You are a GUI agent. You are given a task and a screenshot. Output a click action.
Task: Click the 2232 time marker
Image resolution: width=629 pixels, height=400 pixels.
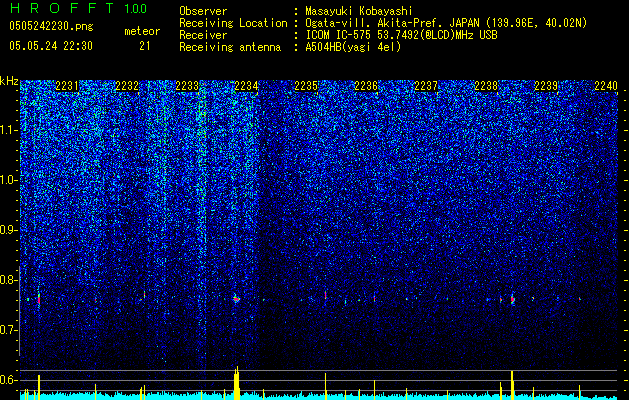127,86
